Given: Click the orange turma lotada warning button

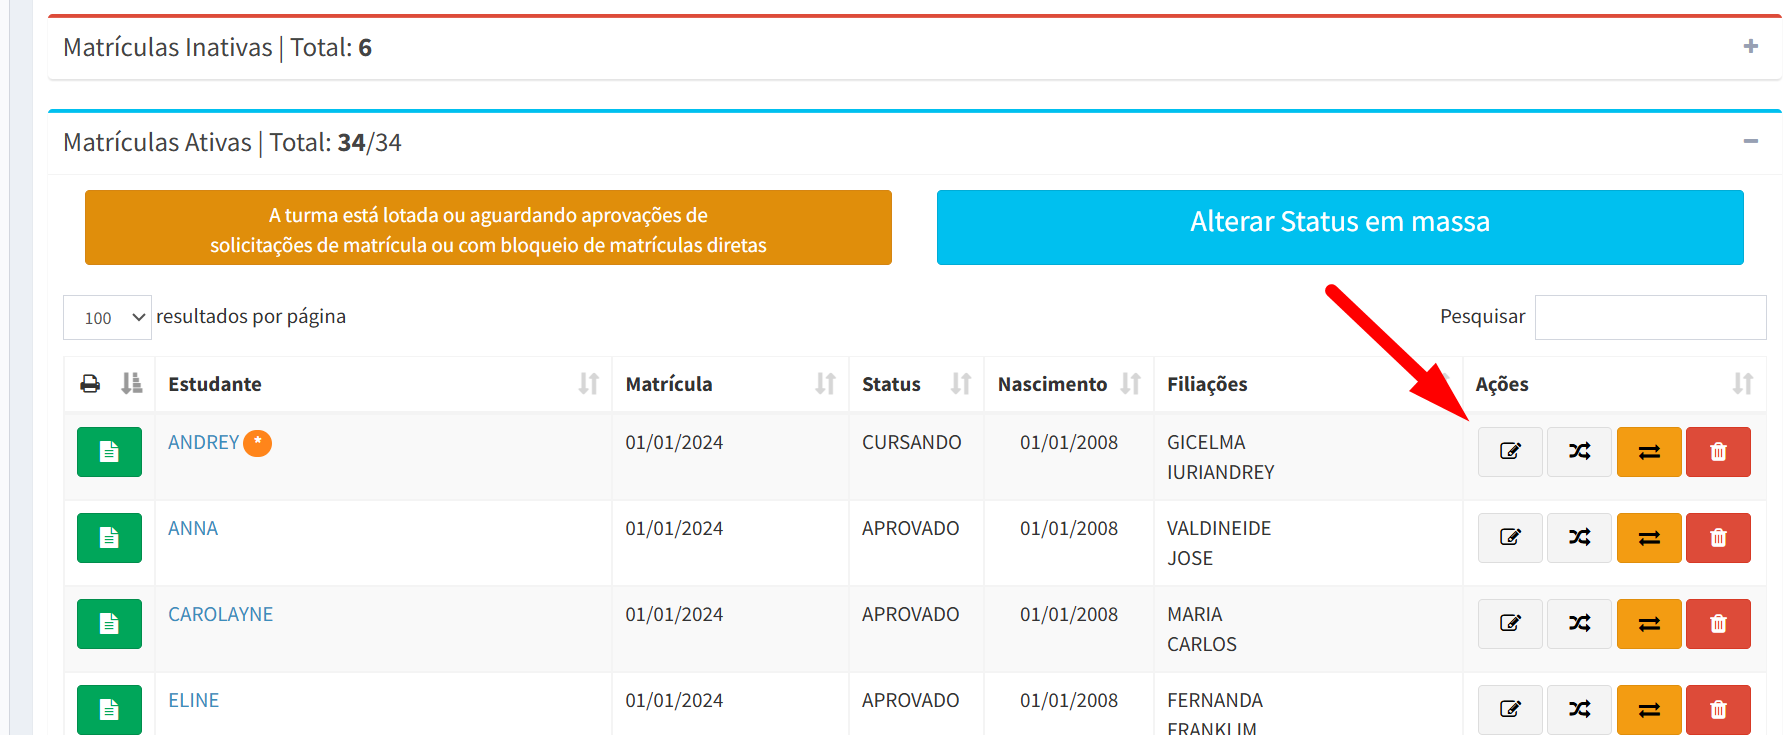Looking at the screenshot, I should click(x=488, y=227).
